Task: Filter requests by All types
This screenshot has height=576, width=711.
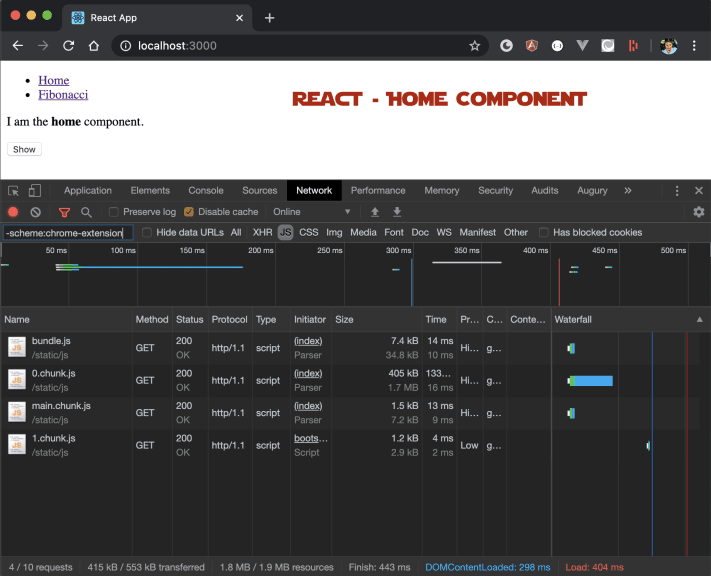Action: pyautogui.click(x=236, y=233)
